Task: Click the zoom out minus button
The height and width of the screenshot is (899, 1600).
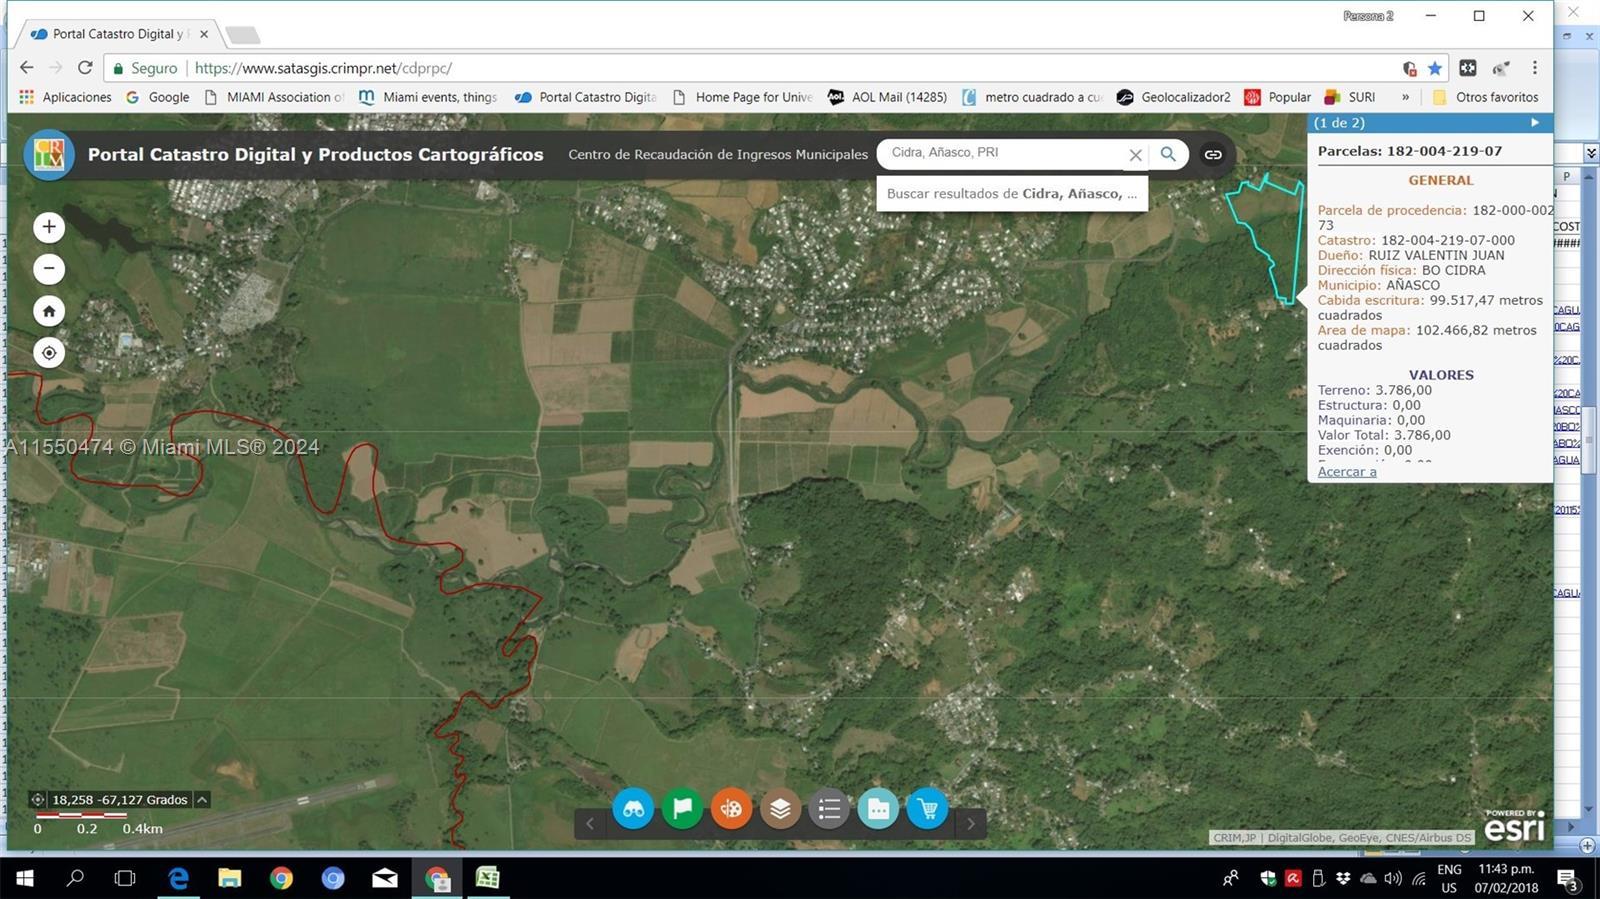Action: pos(49,269)
